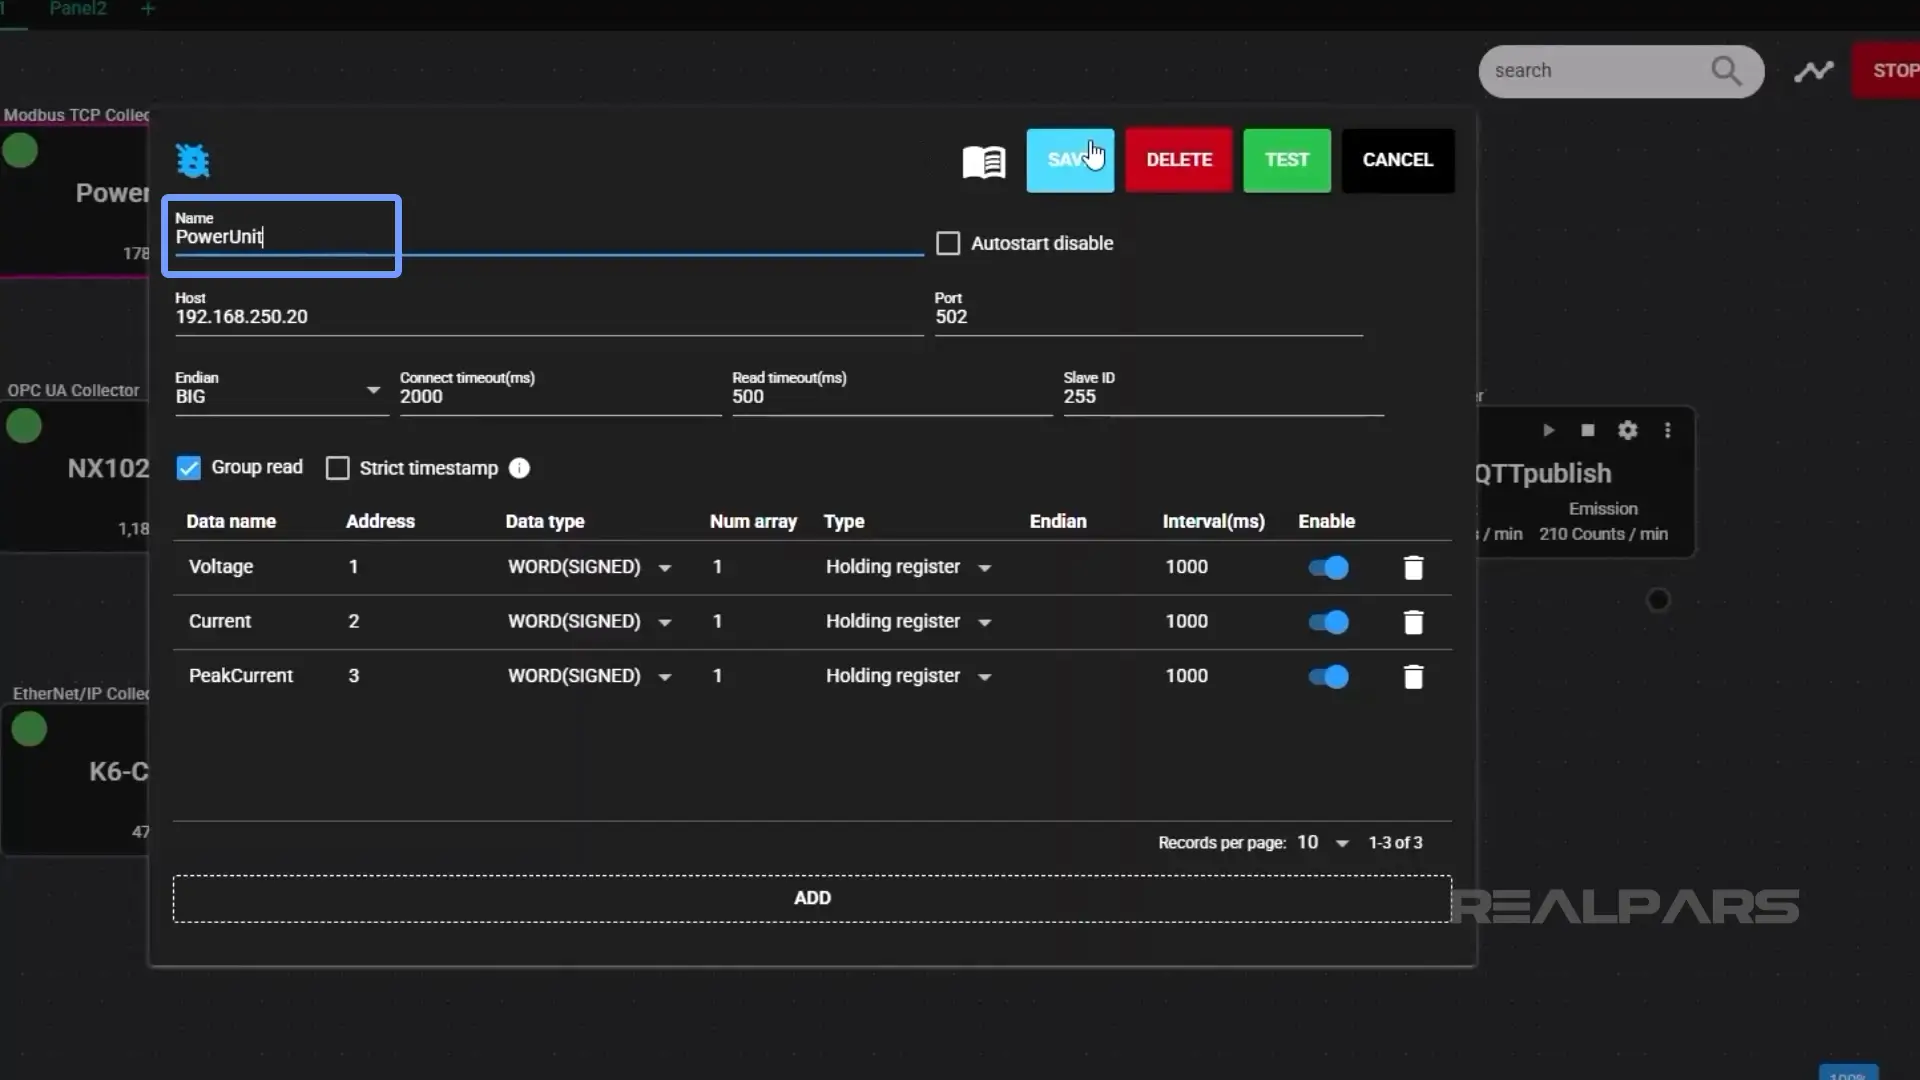Viewport: 1920px width, 1080px height.
Task: Open Voltage data type dropdown
Action: (590, 567)
